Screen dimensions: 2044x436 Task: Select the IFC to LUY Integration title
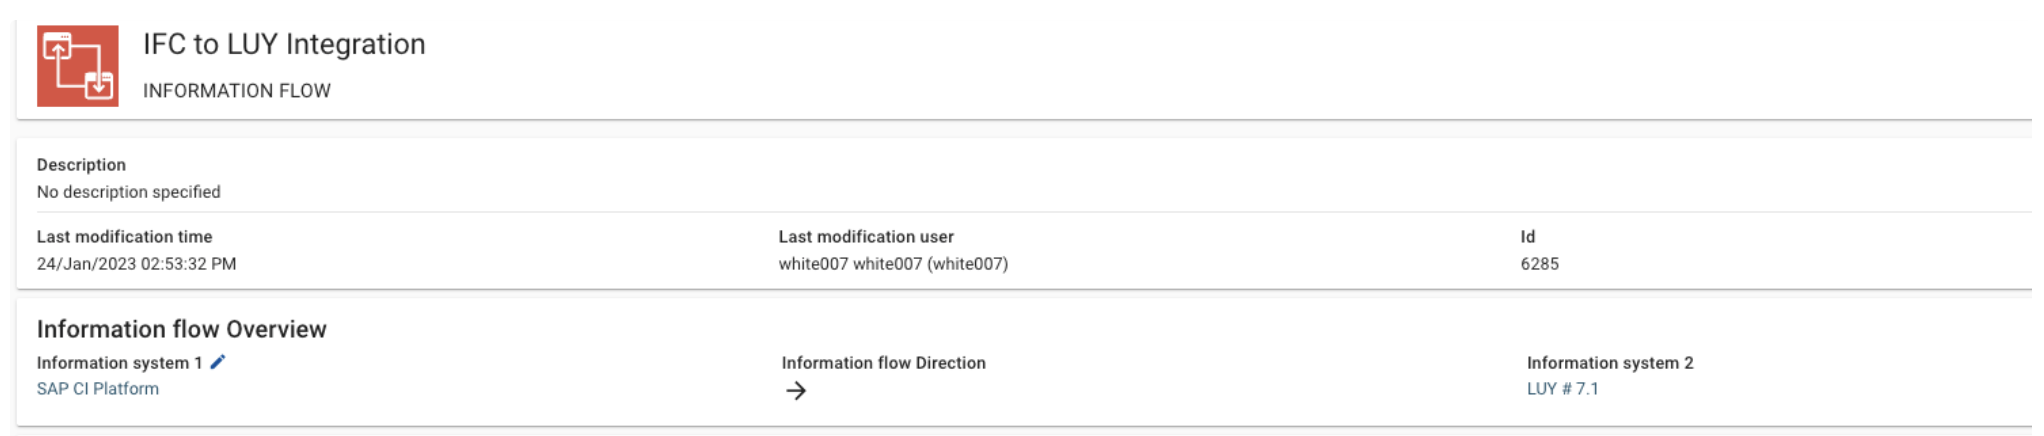(284, 44)
